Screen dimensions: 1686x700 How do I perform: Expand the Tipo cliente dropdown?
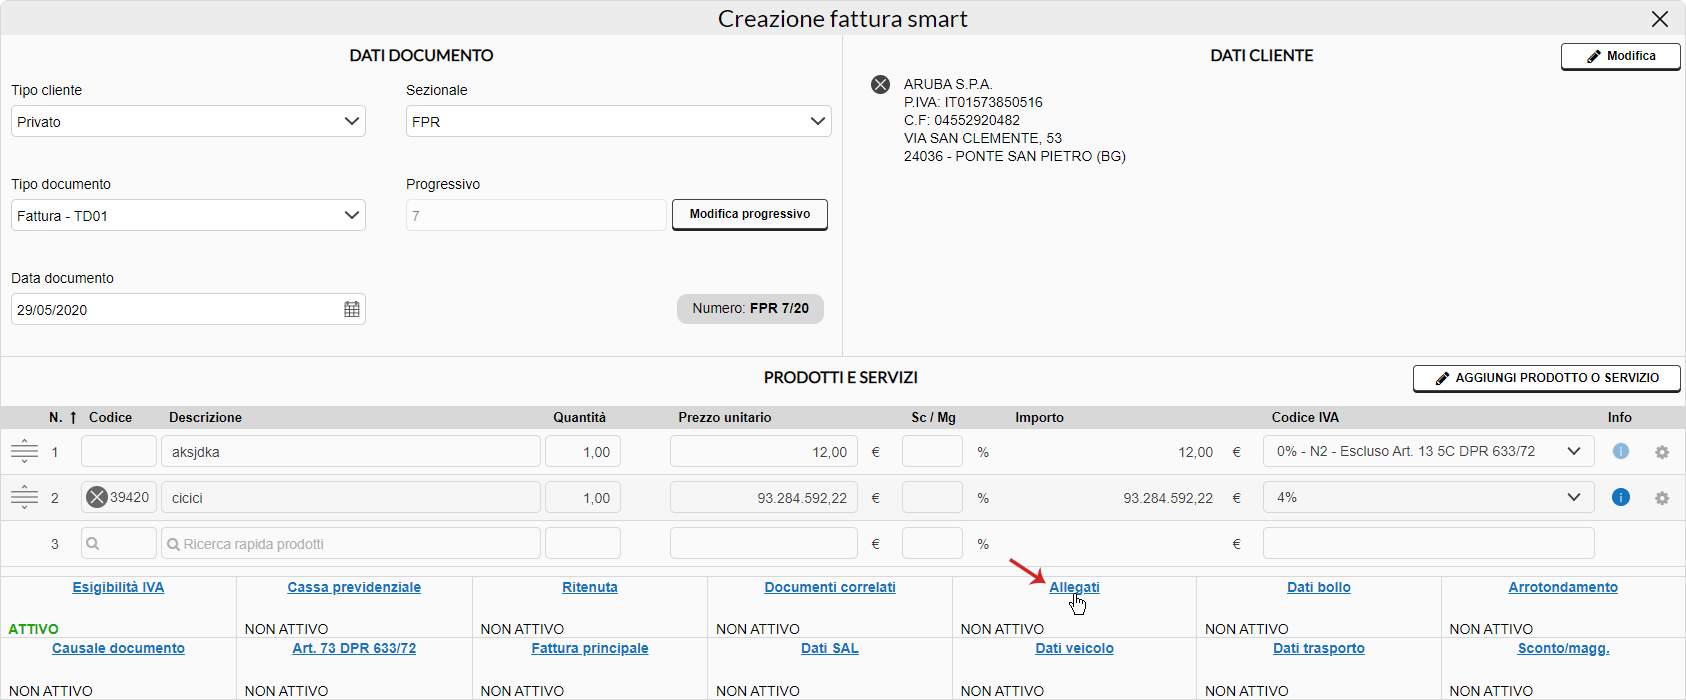tap(188, 122)
